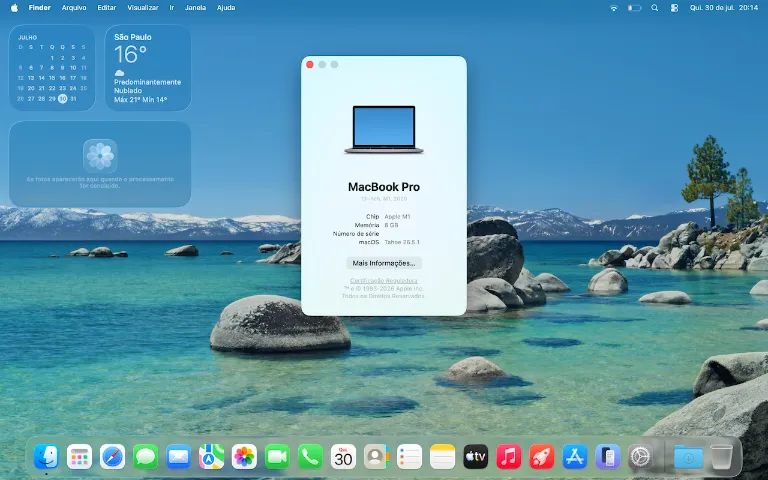This screenshot has height=480, width=768.
Task: Select the macOS Tahoe version value
Action: (x=402, y=242)
